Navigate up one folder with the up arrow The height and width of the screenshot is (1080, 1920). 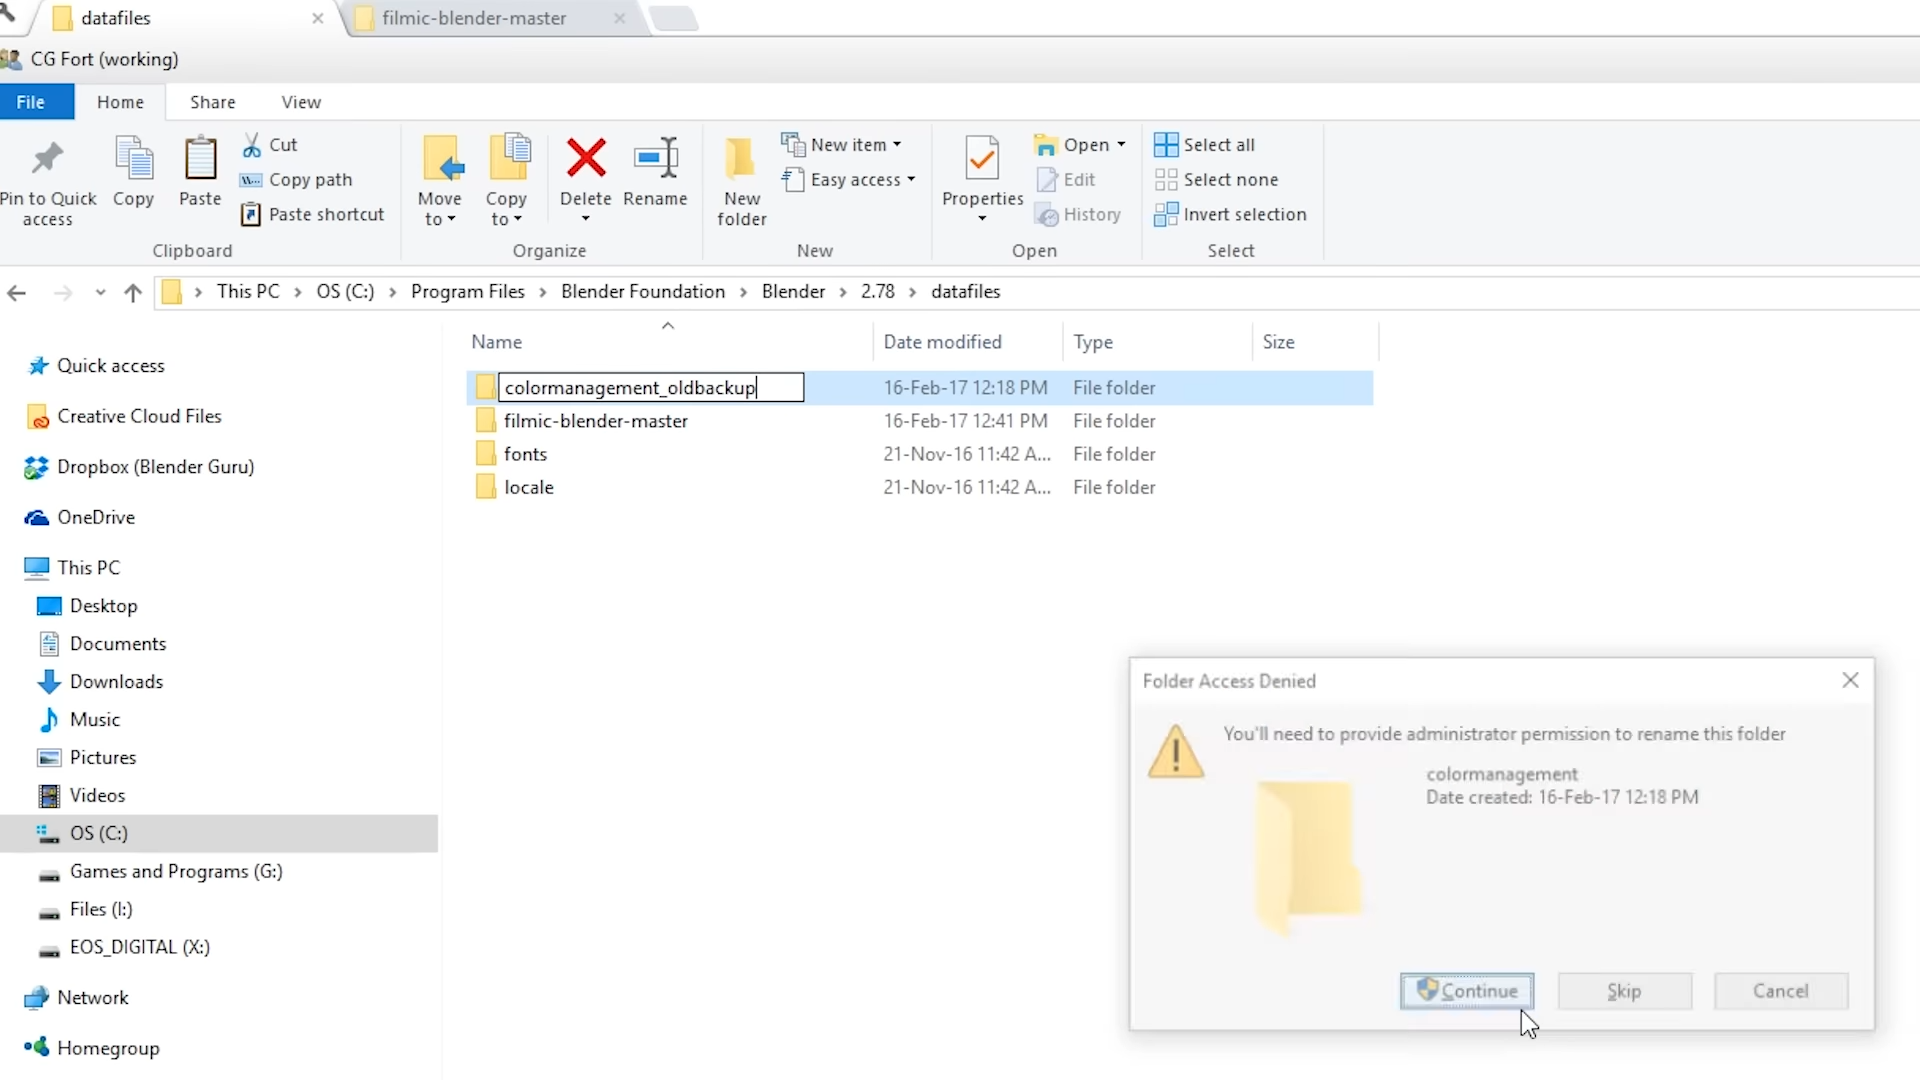(x=133, y=292)
